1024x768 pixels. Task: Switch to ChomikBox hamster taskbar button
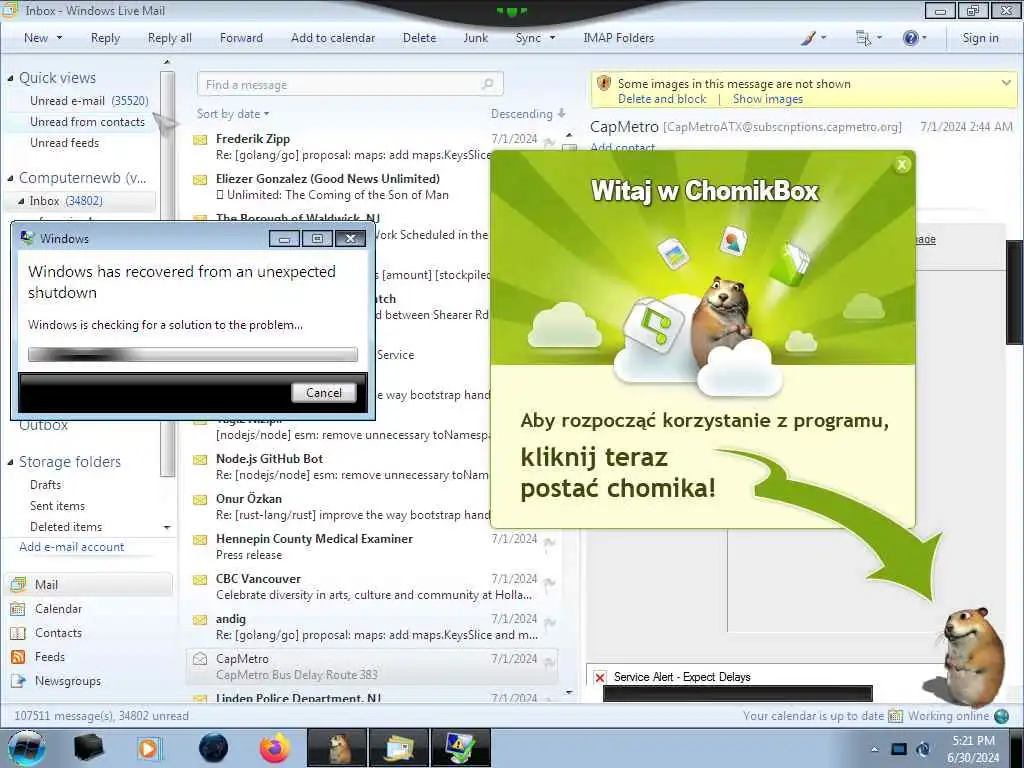pos(337,748)
